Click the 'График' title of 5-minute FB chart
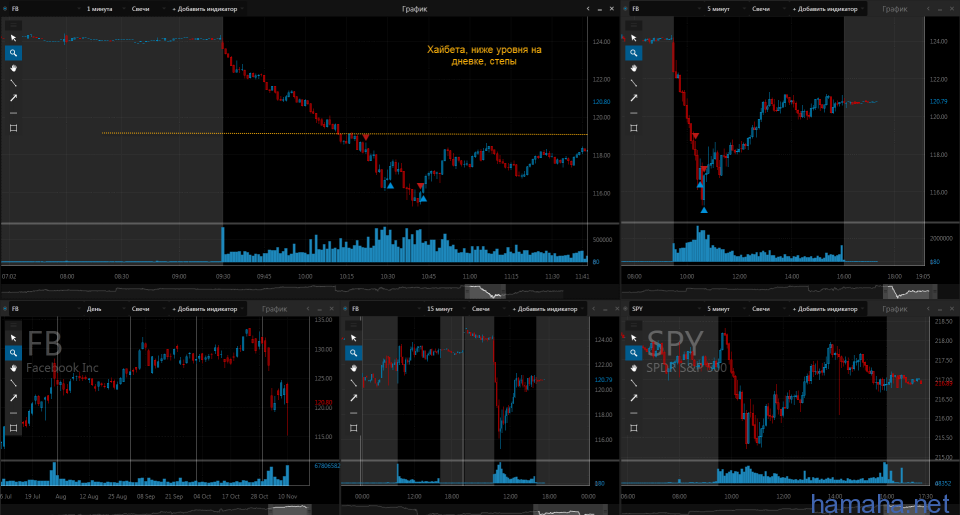 894,9
